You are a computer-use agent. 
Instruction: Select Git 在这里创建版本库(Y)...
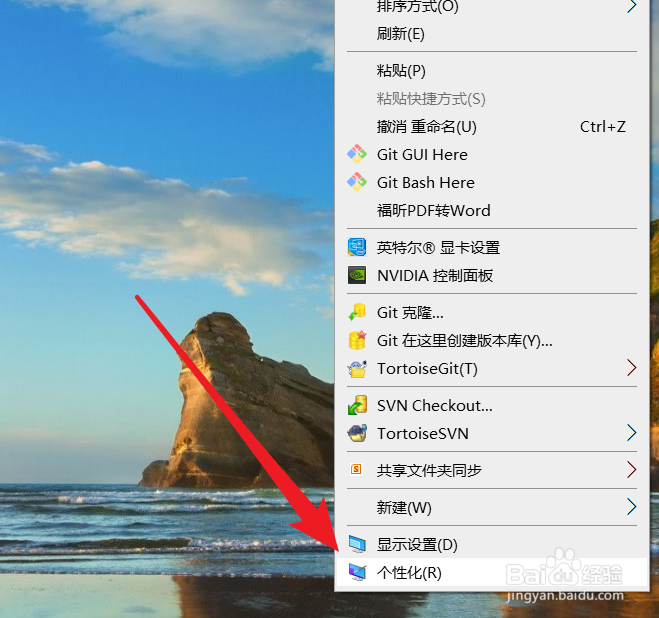tap(492, 340)
